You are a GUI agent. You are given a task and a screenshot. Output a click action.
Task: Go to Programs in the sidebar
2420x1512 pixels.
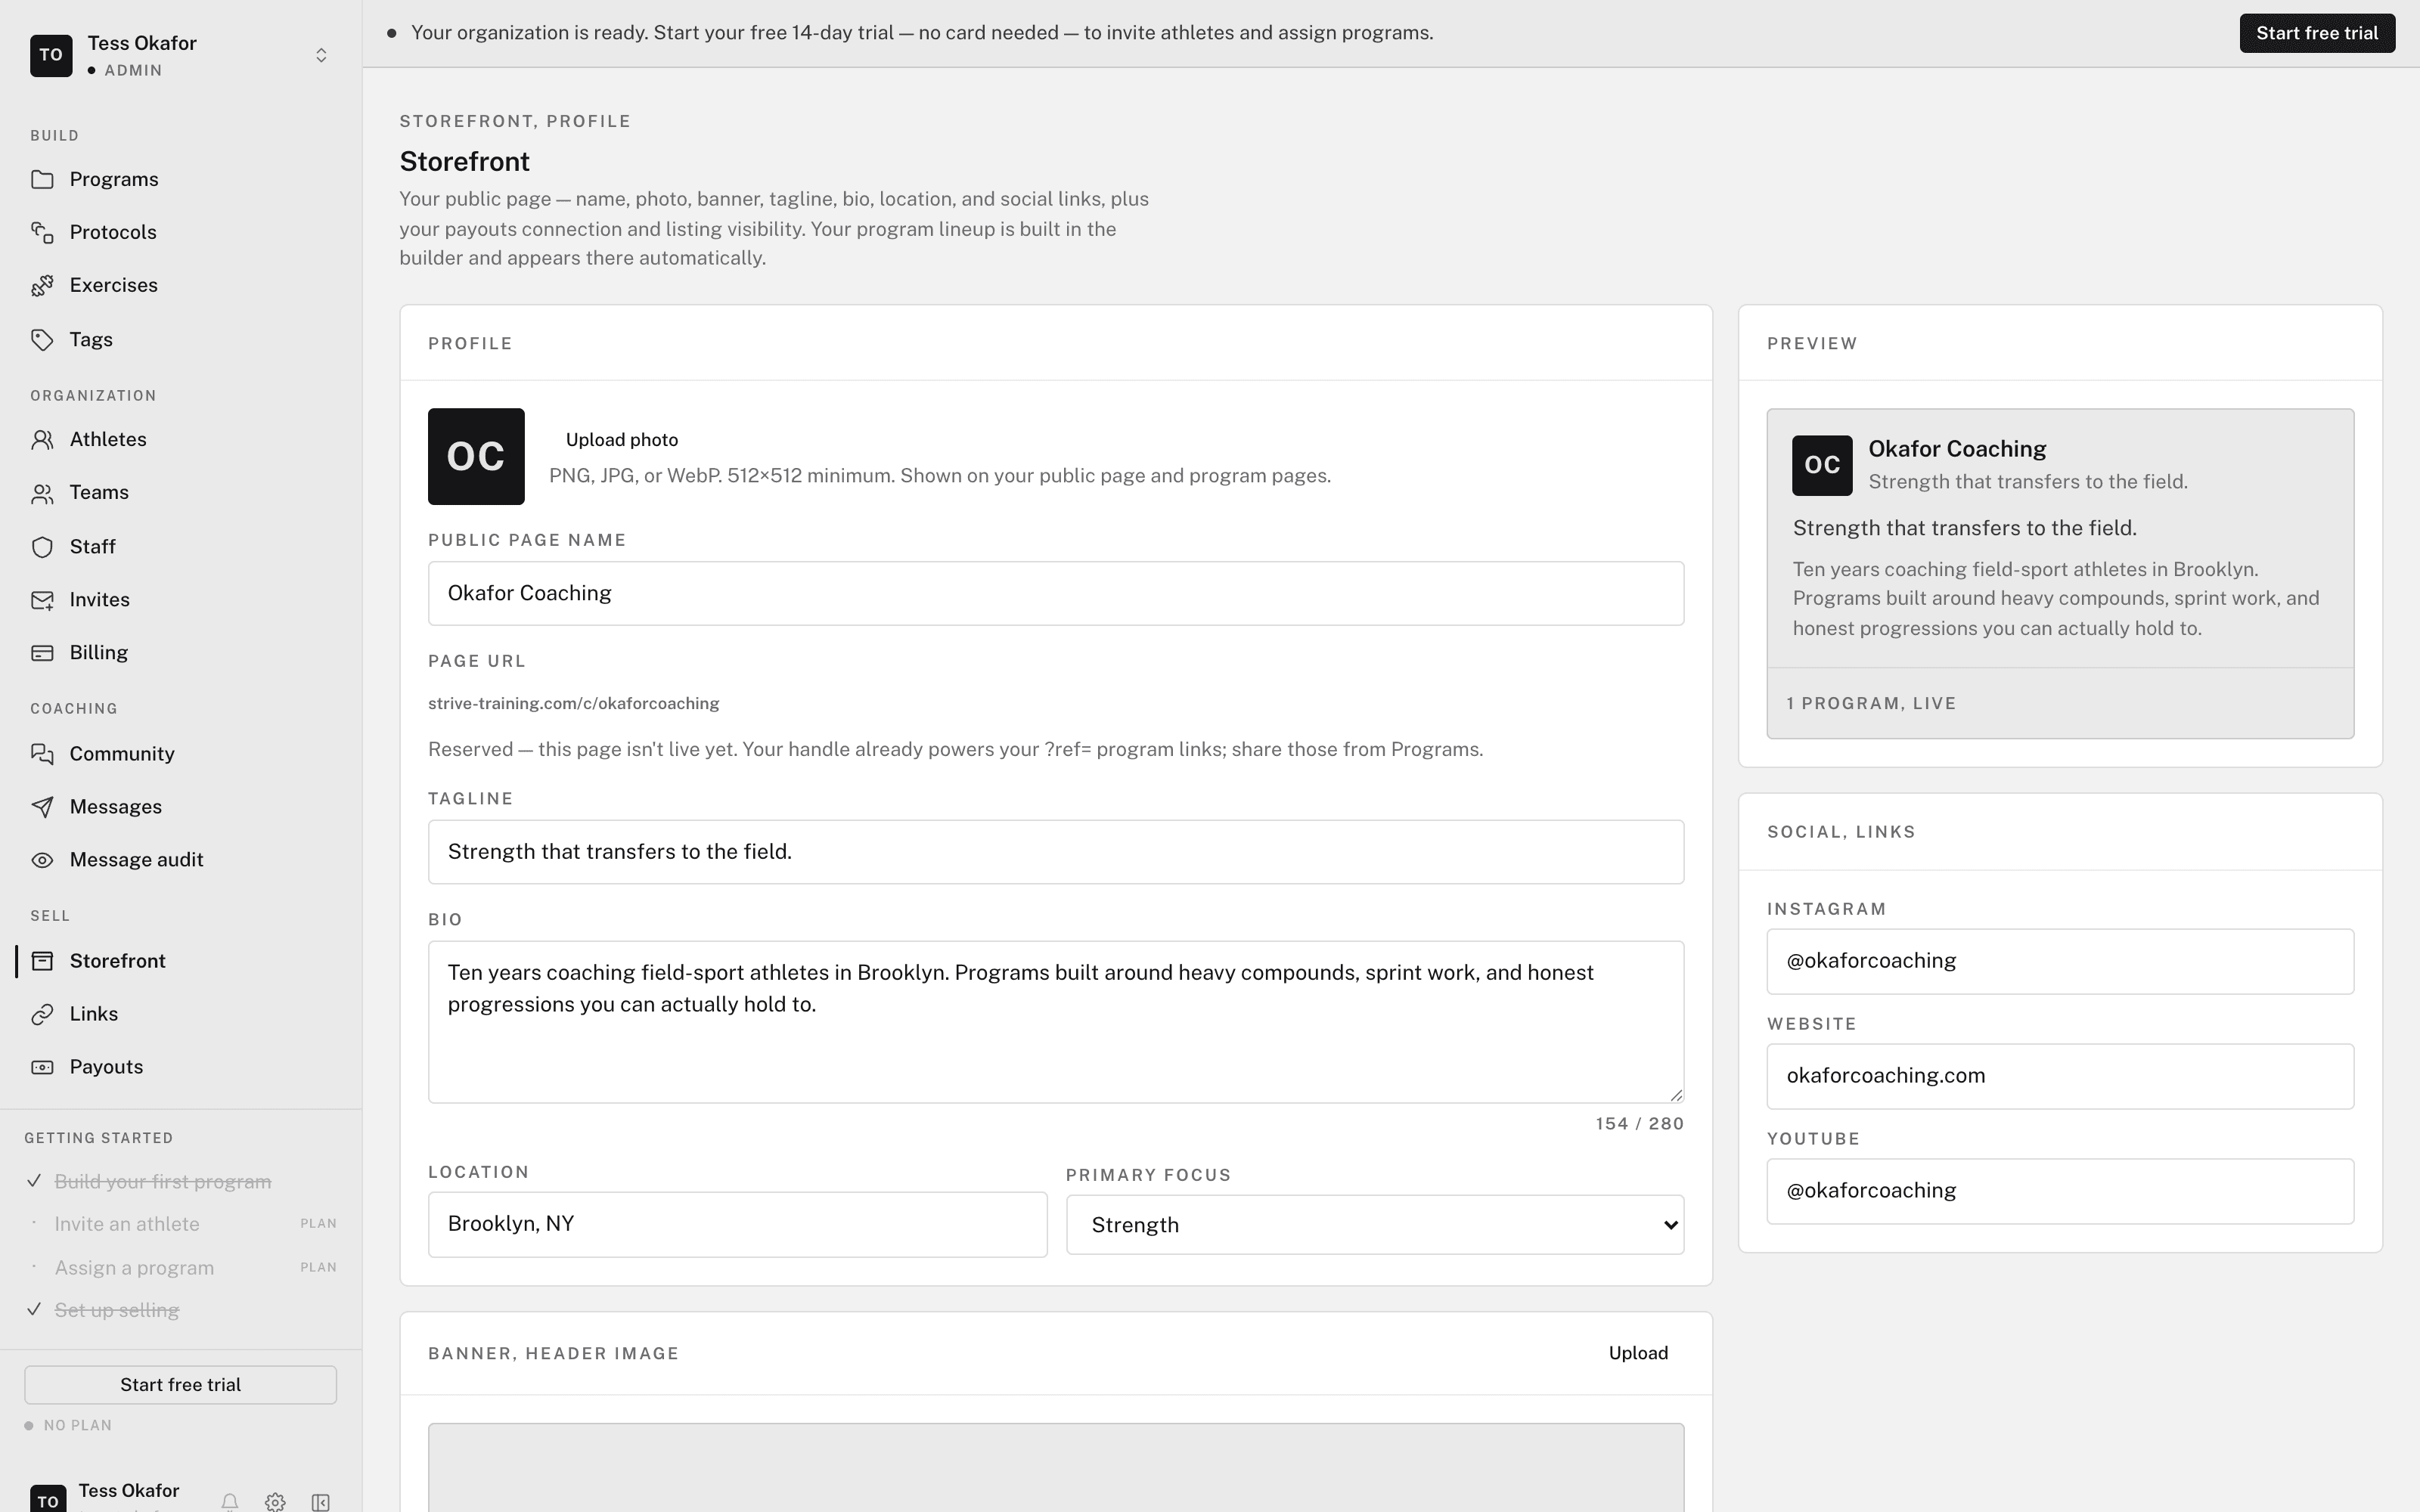(113, 179)
